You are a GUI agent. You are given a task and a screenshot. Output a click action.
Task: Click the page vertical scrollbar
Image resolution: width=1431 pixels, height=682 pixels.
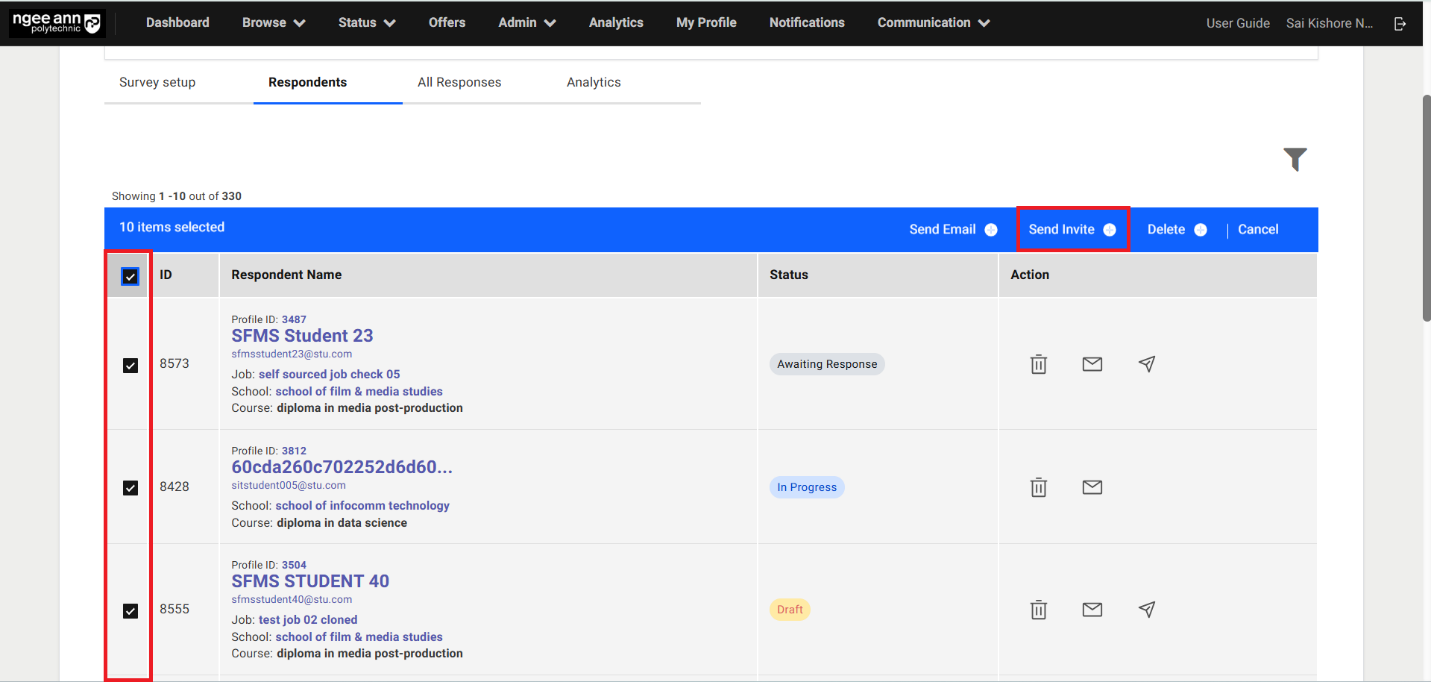pyautogui.click(x=1425, y=210)
